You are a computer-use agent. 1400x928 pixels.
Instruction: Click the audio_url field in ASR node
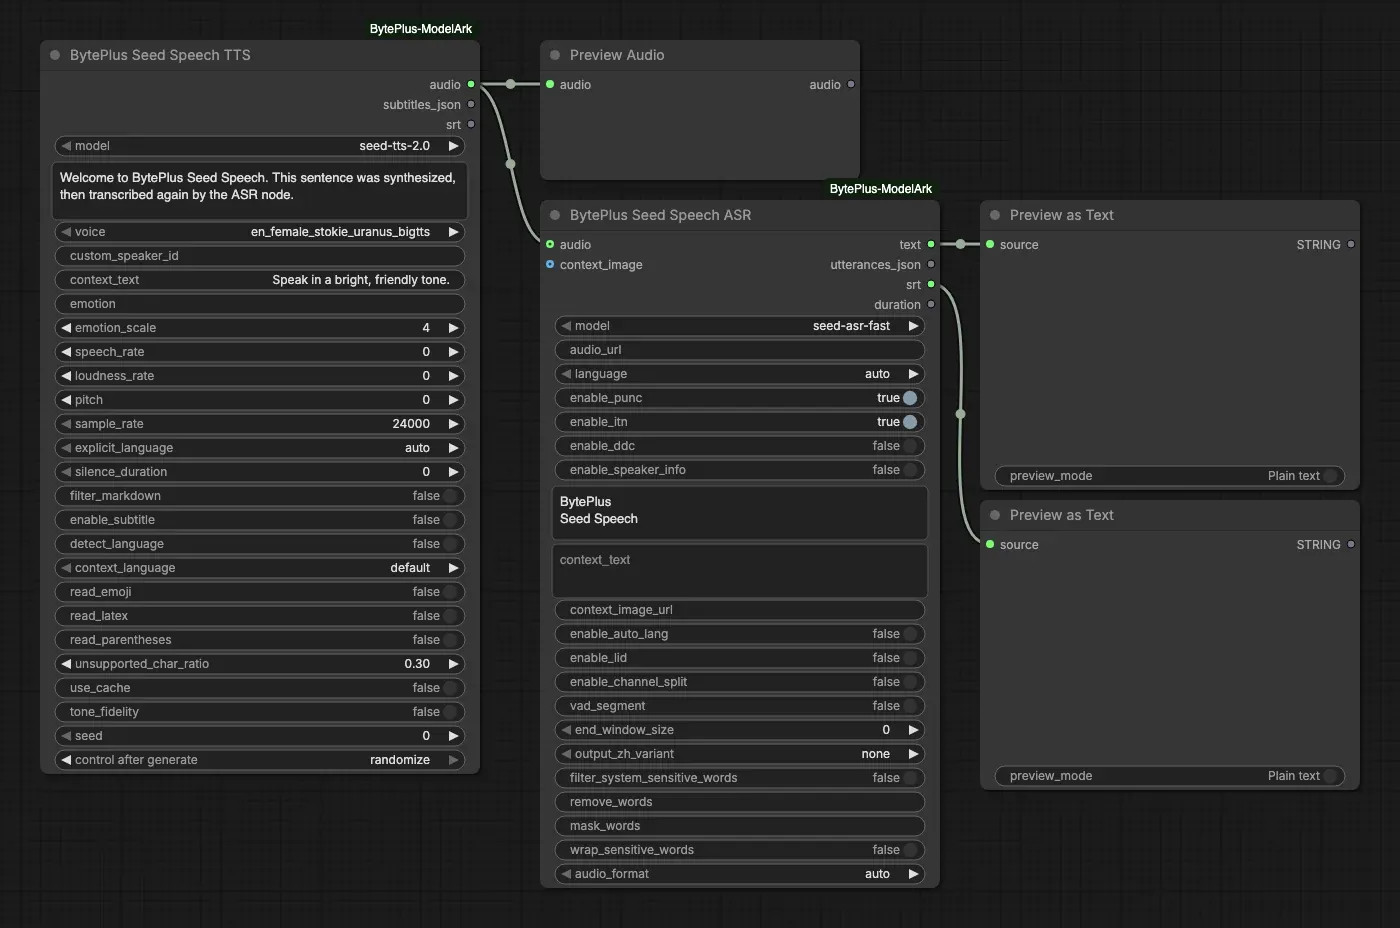740,350
